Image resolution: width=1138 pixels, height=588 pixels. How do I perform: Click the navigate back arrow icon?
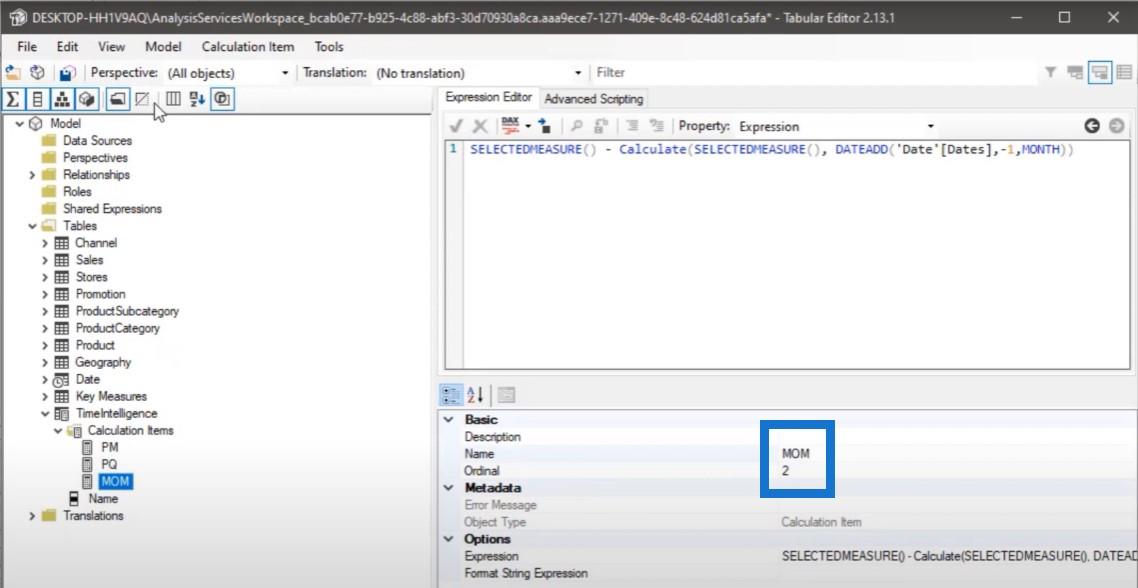pyautogui.click(x=1092, y=126)
